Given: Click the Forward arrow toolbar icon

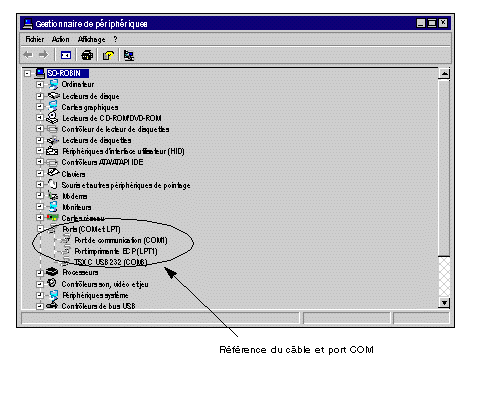Looking at the screenshot, I should click(44, 55).
